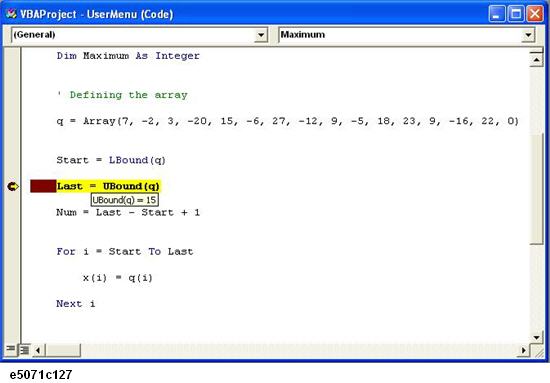Open the Maximum procedure dropdown
This screenshot has height=383, width=550.
pyautogui.click(x=528, y=35)
